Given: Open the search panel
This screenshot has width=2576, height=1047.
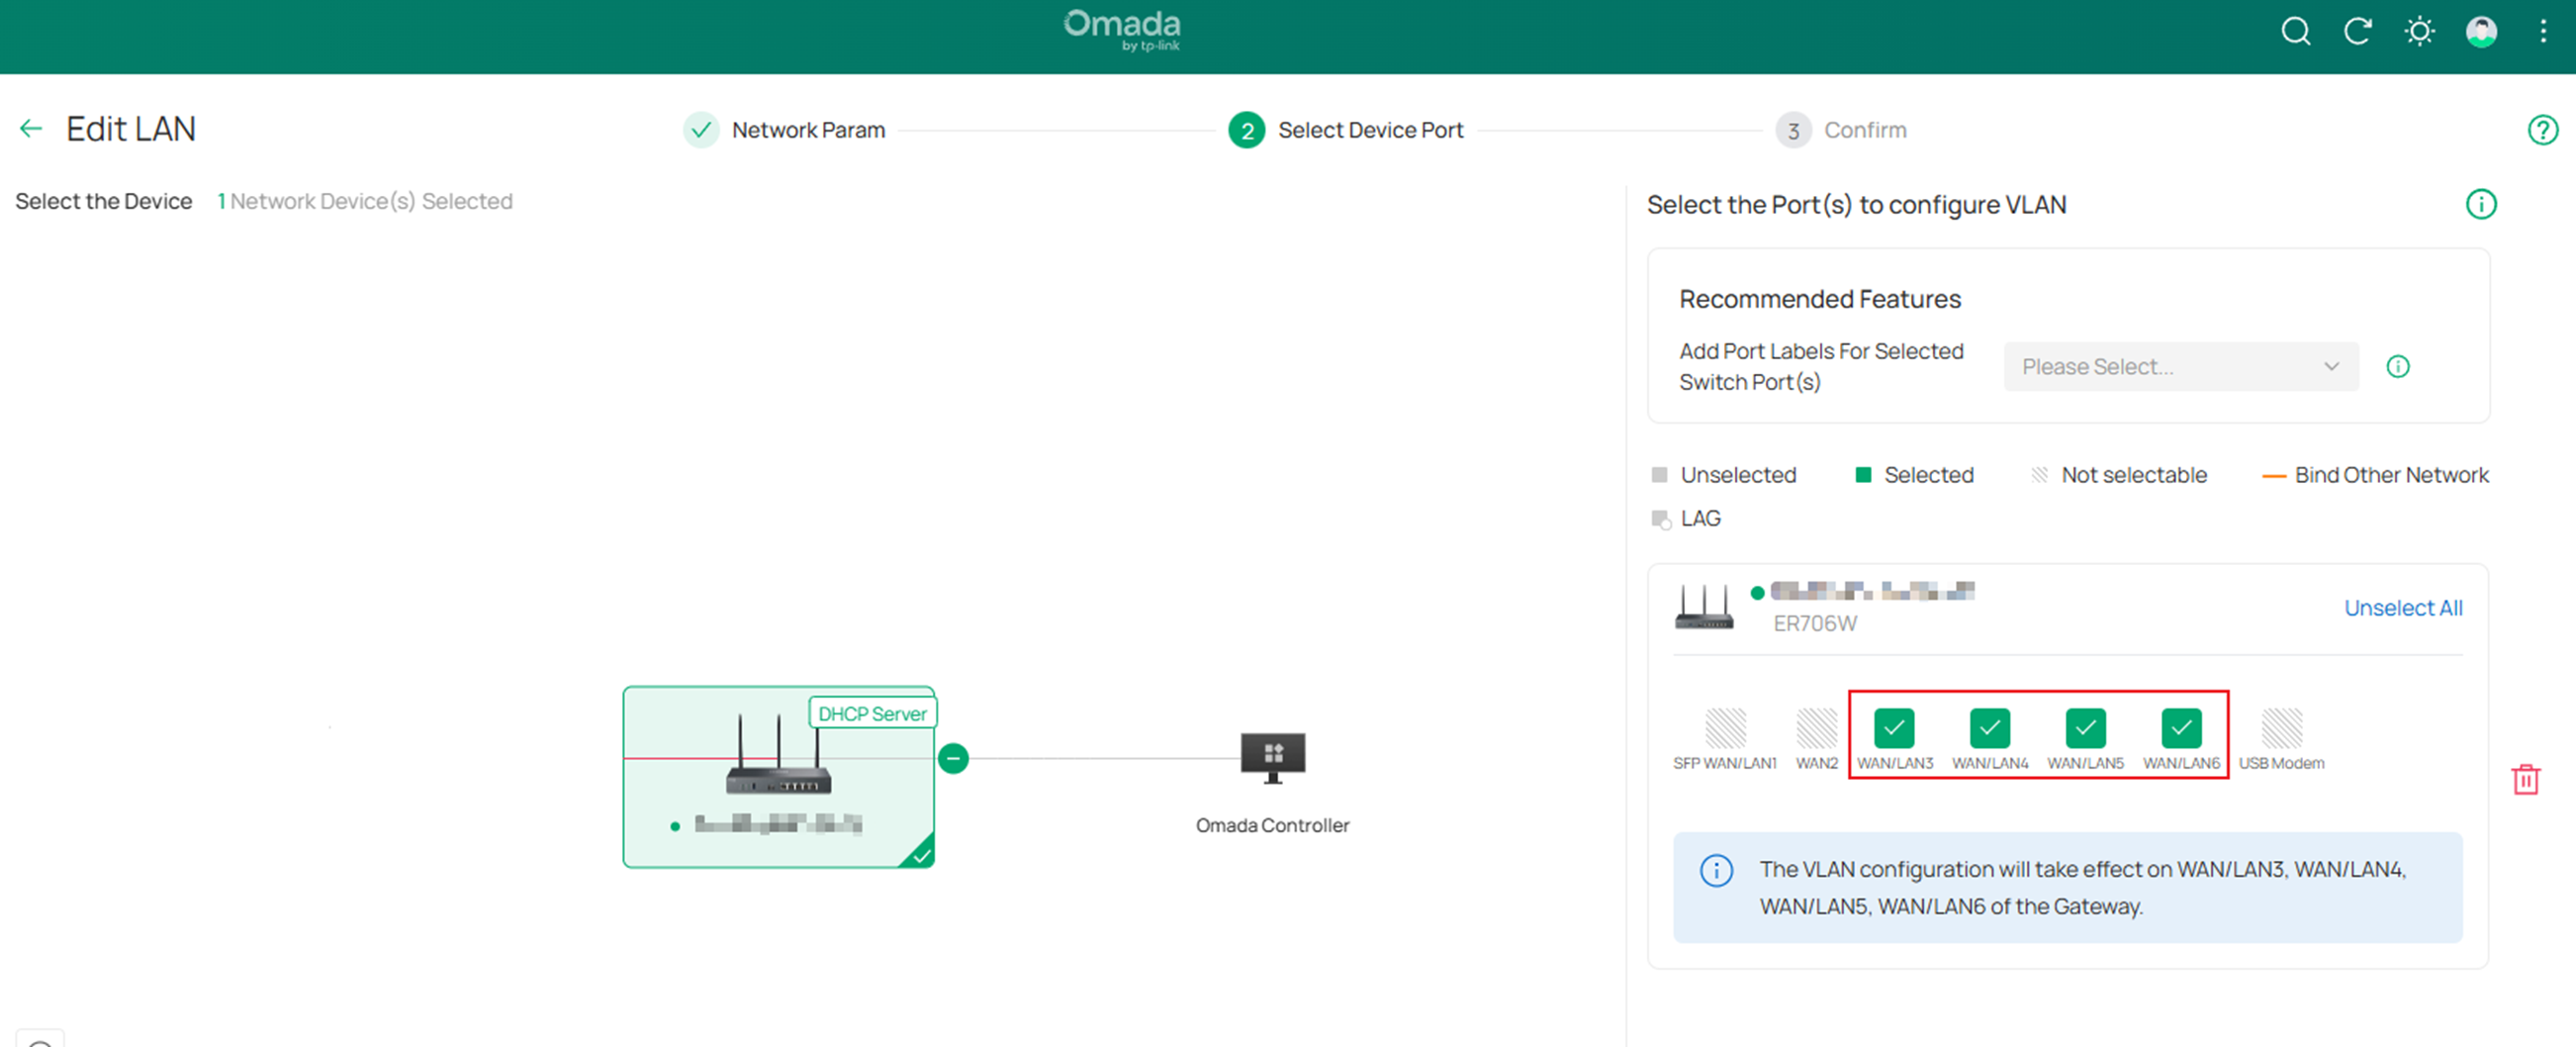Looking at the screenshot, I should pyautogui.click(x=2295, y=31).
